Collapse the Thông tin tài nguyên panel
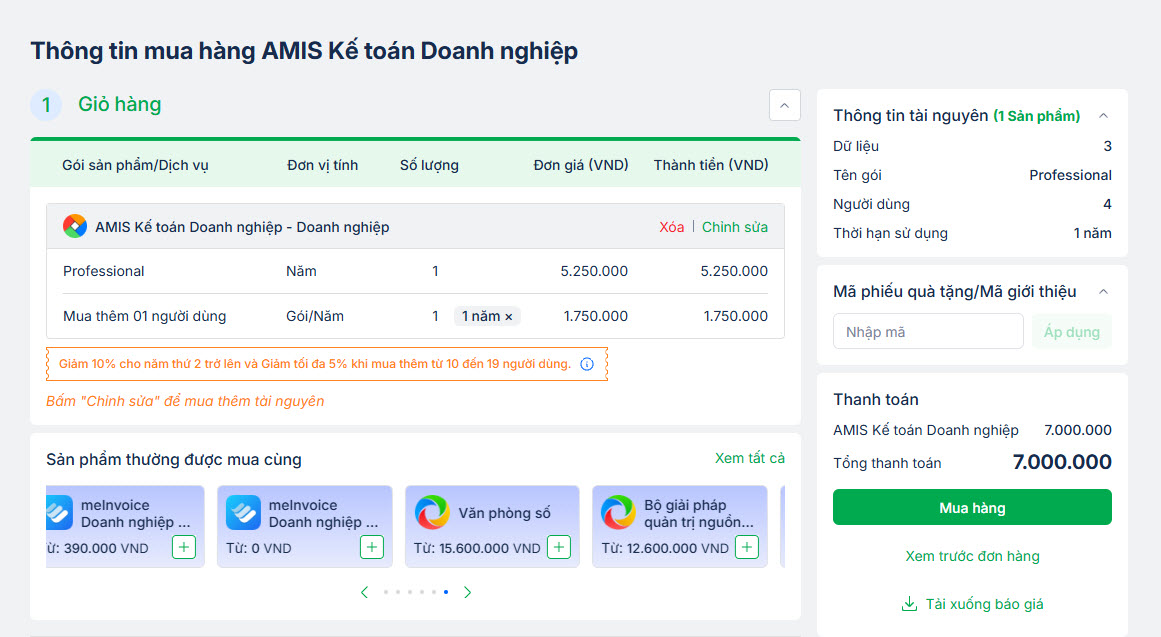This screenshot has height=637, width=1161. click(x=1103, y=116)
